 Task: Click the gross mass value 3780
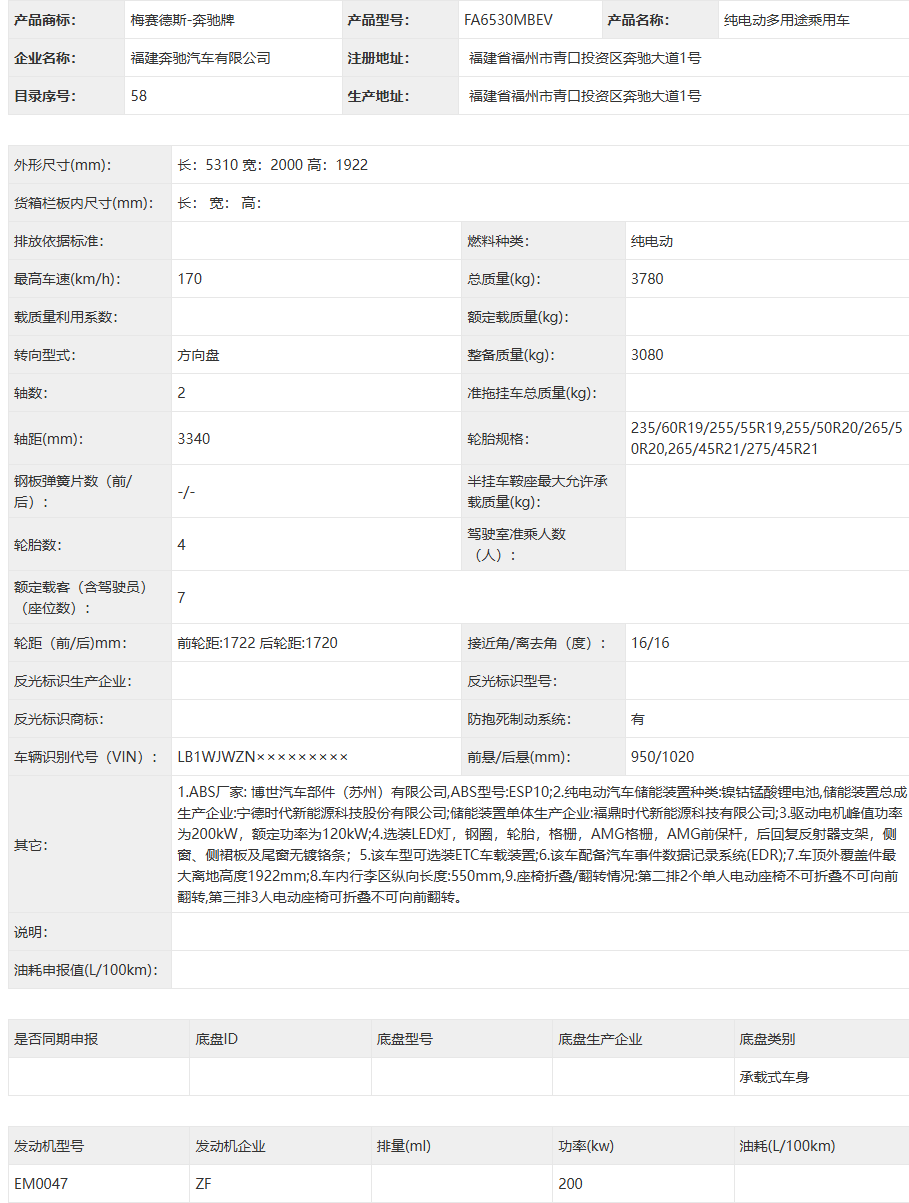[647, 279]
